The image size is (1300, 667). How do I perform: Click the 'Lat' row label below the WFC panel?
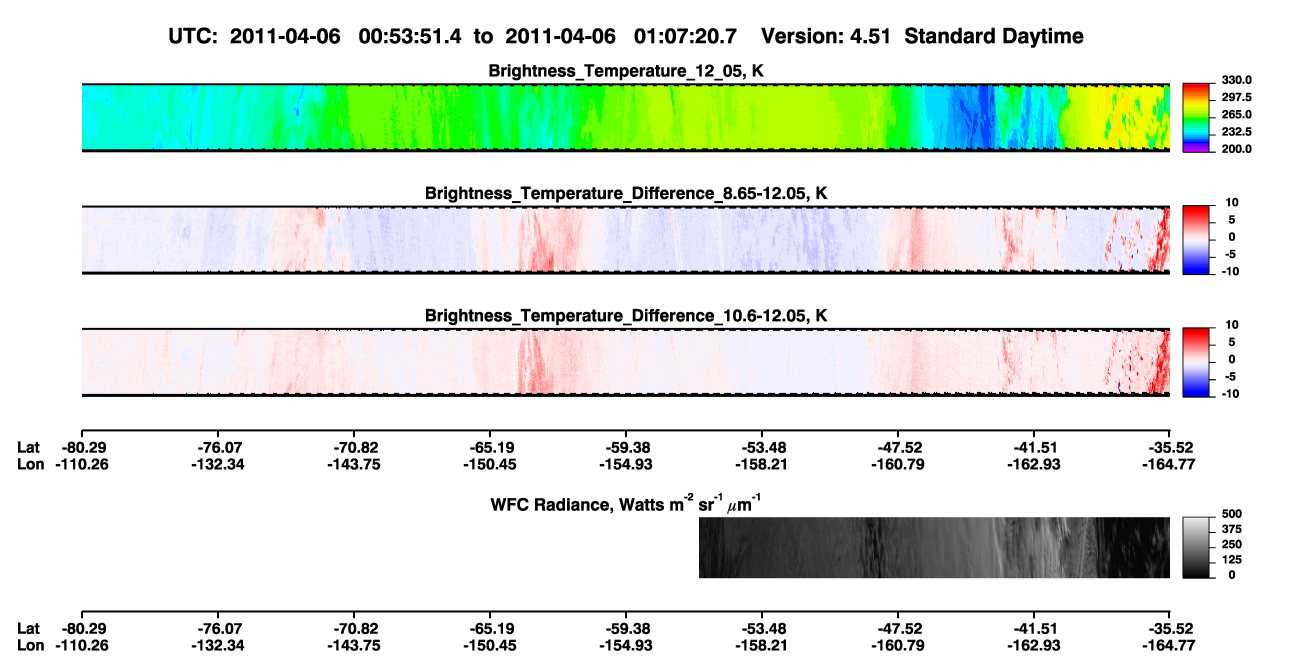tap(29, 629)
